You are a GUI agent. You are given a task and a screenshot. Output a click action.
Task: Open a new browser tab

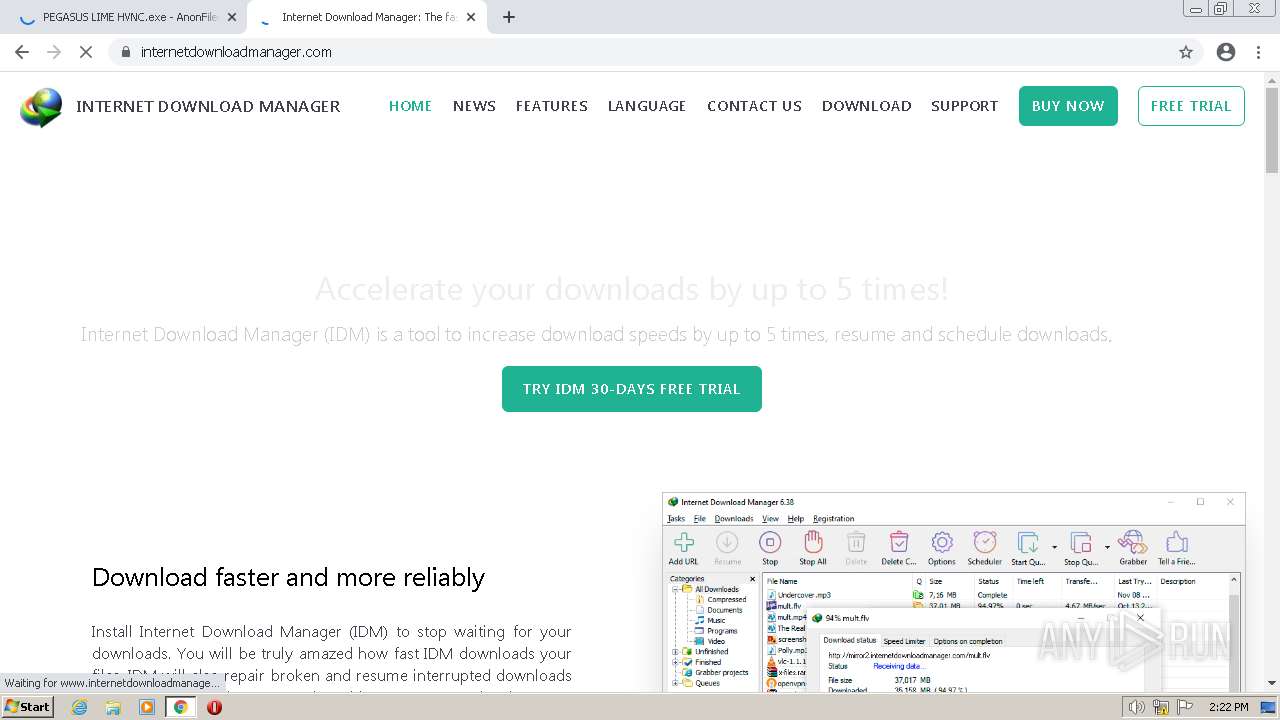click(x=509, y=17)
